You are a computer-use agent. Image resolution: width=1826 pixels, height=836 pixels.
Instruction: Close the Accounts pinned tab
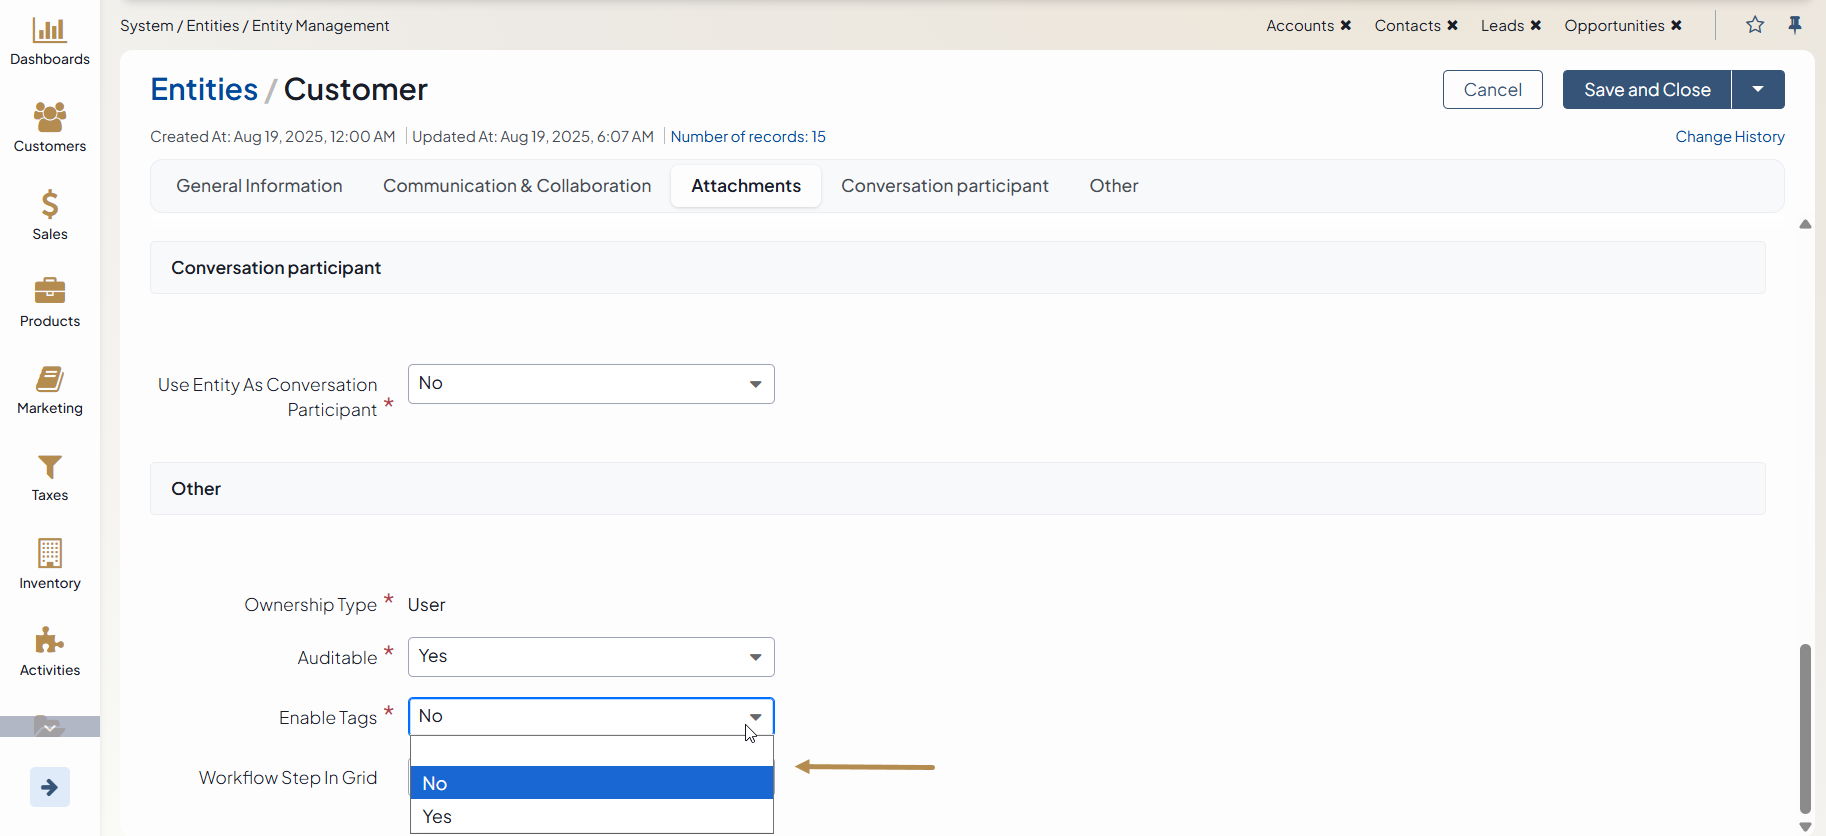1346,26
